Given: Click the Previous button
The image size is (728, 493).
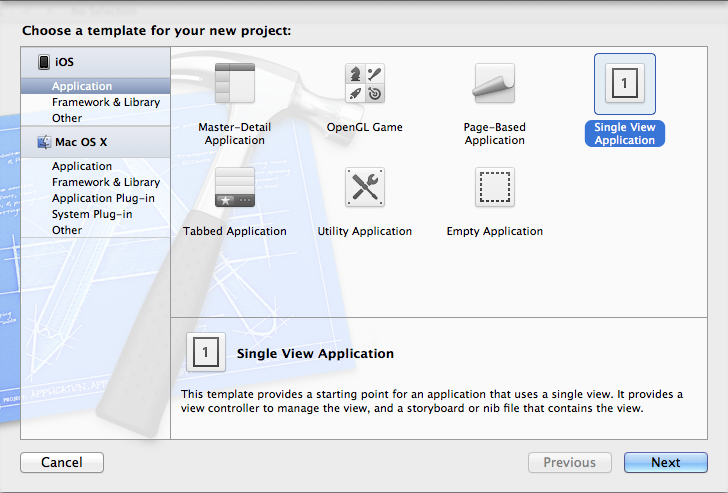Looking at the screenshot, I should point(569,463).
